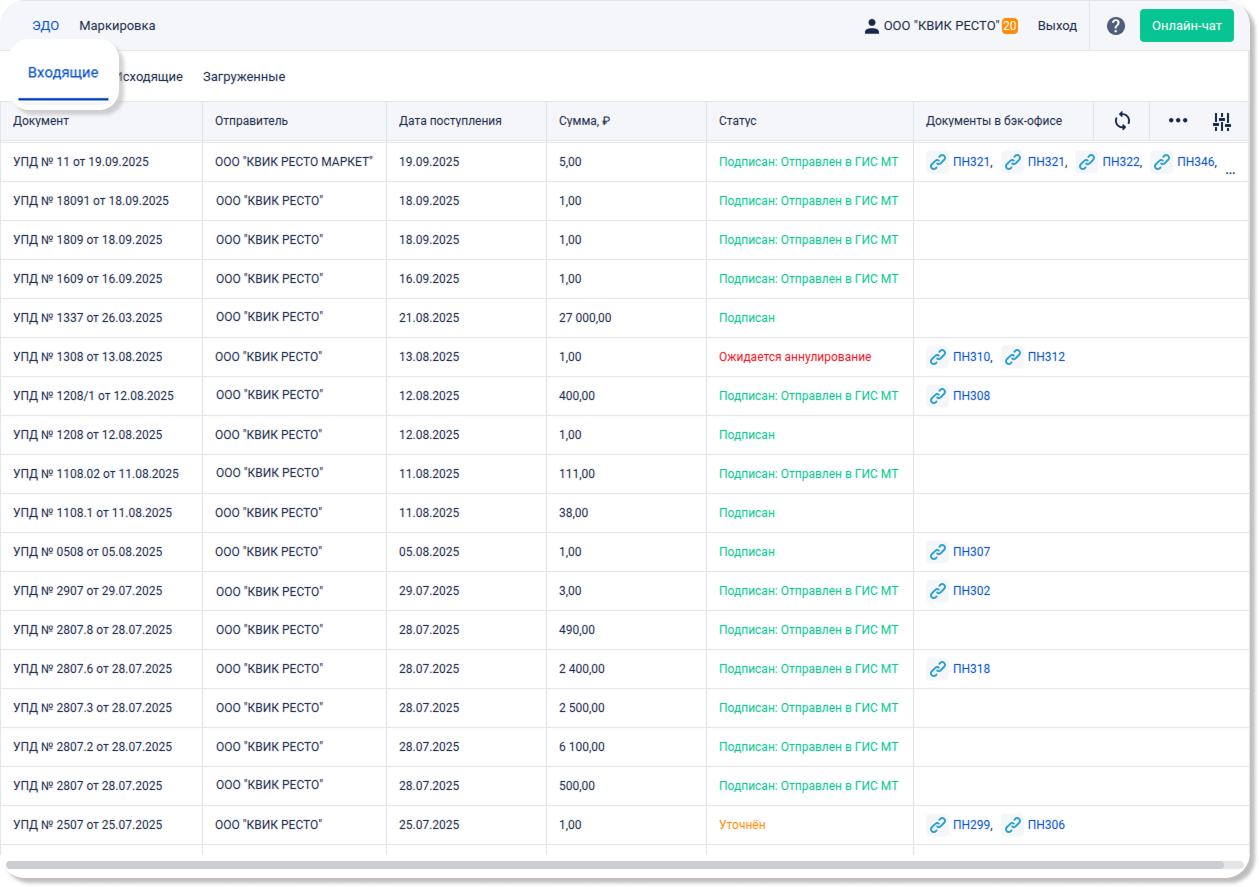
Task: Click the help question mark icon
Action: pyautogui.click(x=1115, y=26)
